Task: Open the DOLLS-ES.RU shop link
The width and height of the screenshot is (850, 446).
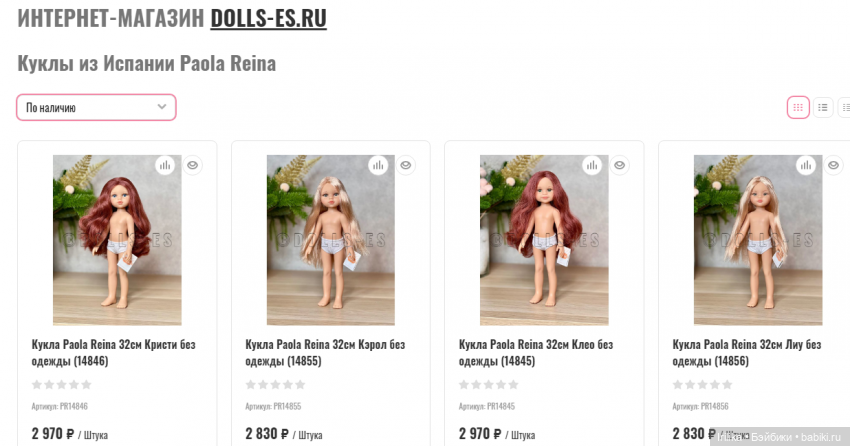Action: (268, 18)
